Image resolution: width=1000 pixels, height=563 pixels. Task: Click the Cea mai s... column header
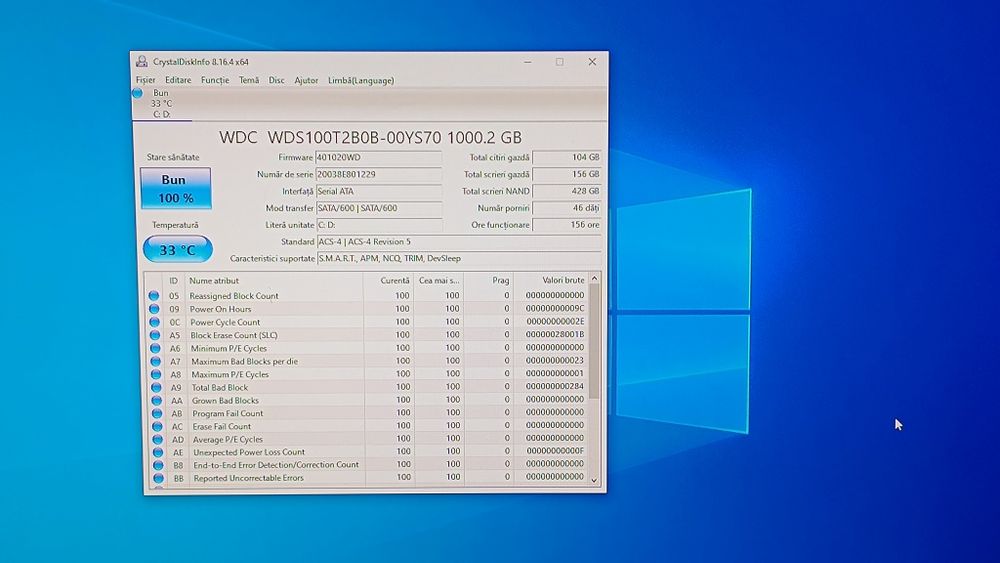coord(439,281)
